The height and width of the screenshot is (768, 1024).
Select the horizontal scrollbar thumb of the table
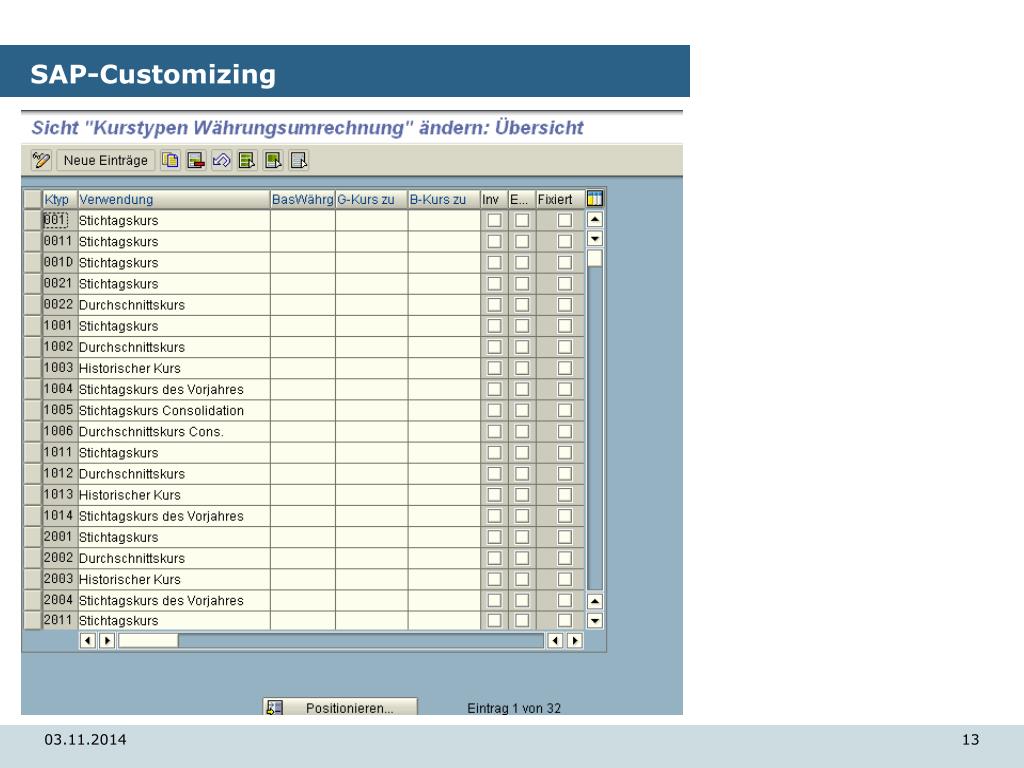tap(148, 641)
